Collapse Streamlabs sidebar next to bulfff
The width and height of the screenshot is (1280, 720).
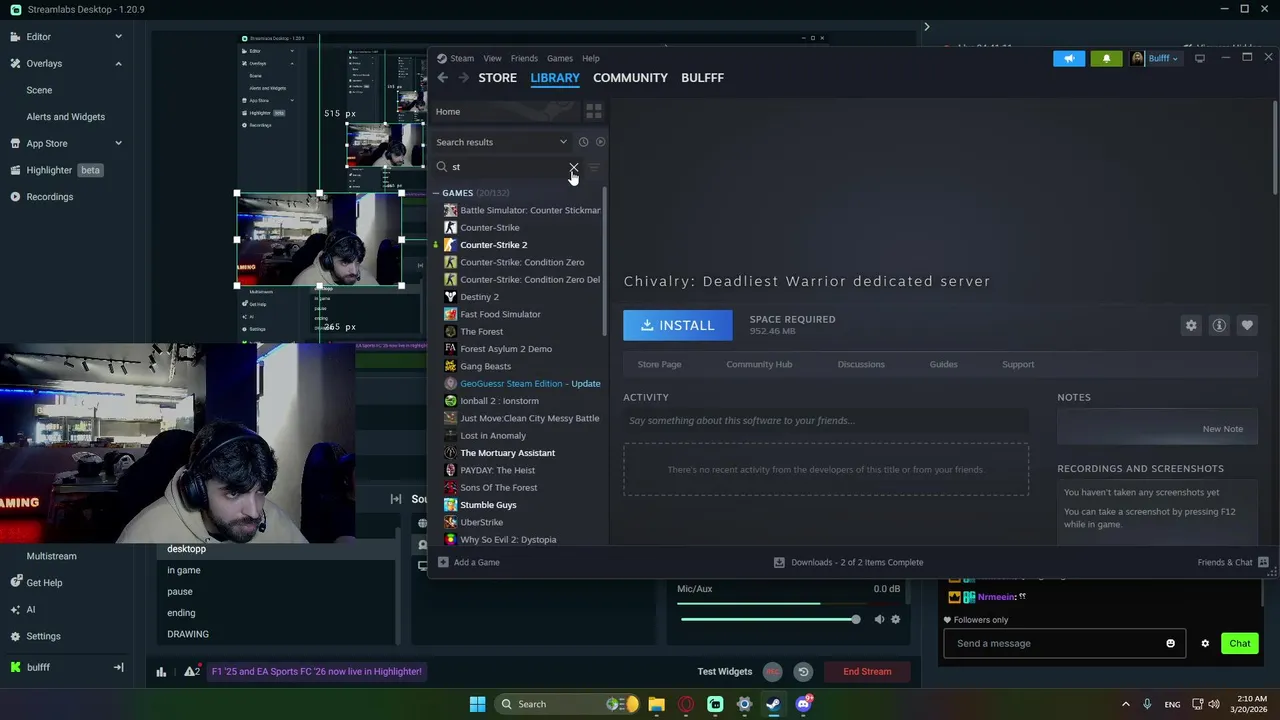coord(118,667)
